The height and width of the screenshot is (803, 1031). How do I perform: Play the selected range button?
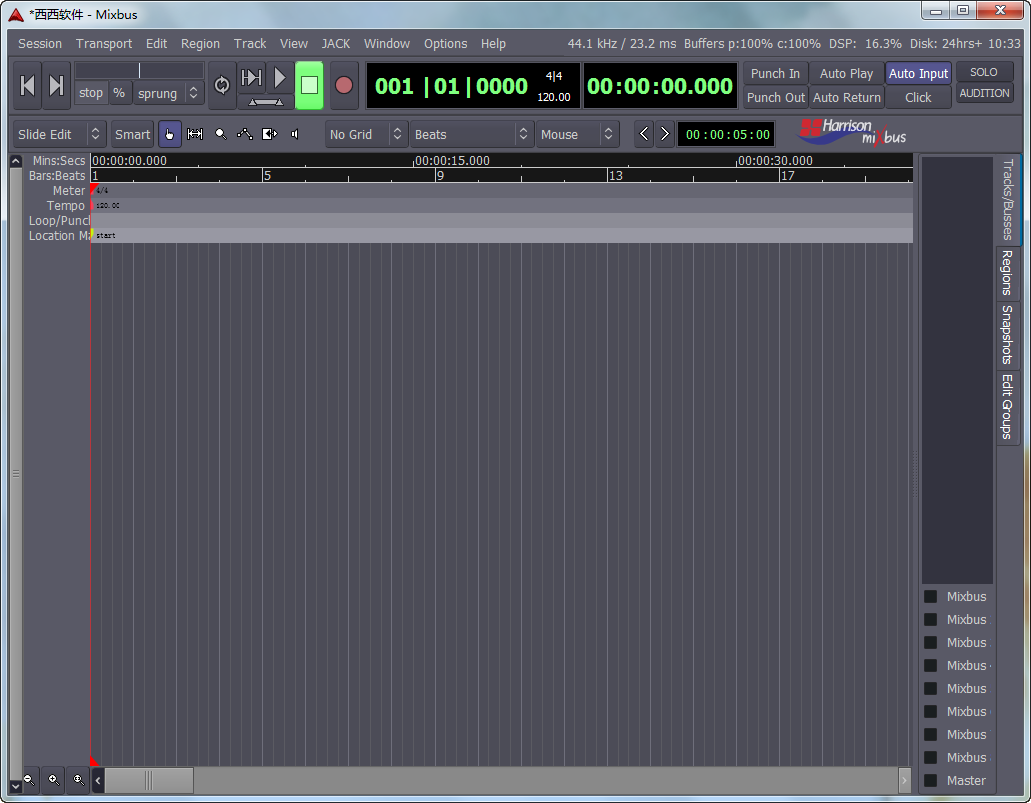click(251, 78)
